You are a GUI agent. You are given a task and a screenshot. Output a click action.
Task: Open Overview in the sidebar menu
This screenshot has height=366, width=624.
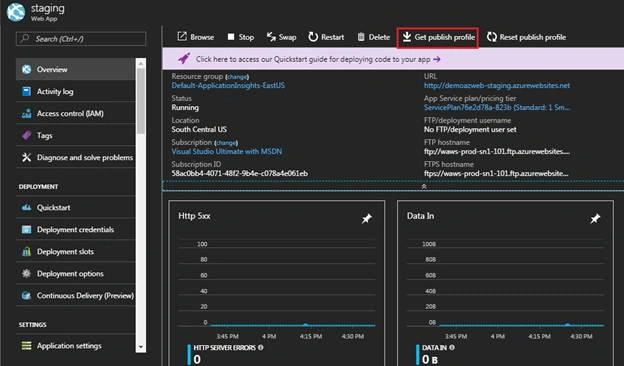(76, 69)
